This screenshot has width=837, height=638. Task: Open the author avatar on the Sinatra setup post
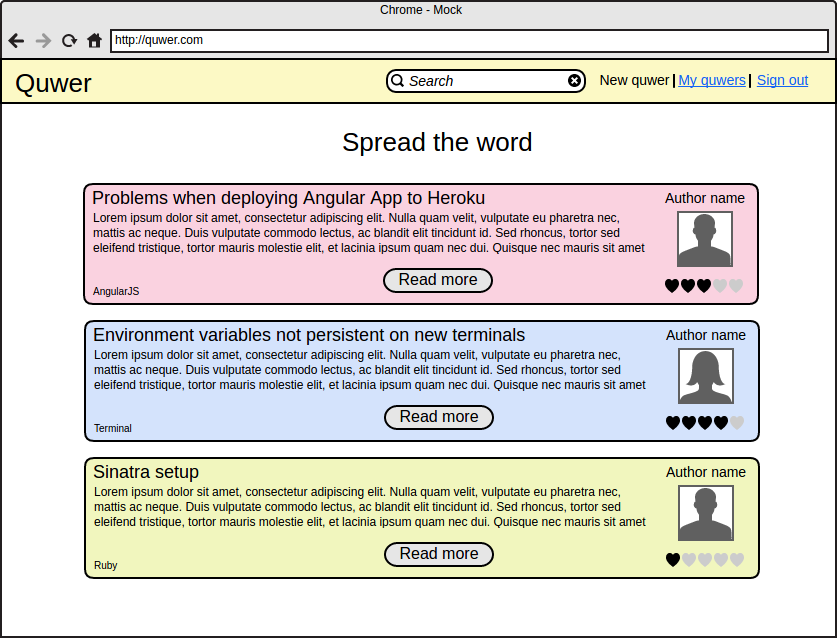706,513
